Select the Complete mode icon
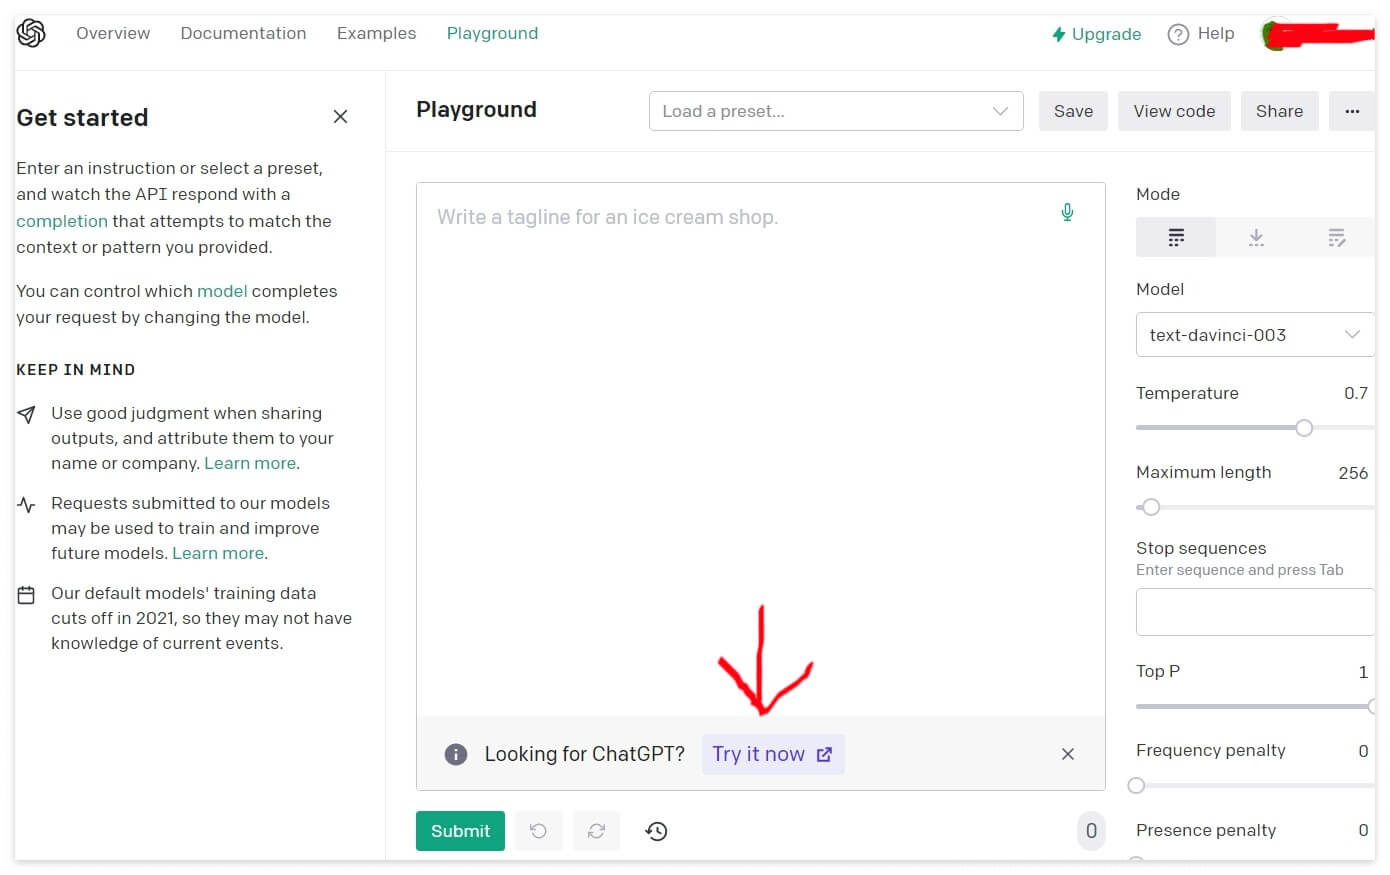1390x875 pixels. pos(1176,238)
